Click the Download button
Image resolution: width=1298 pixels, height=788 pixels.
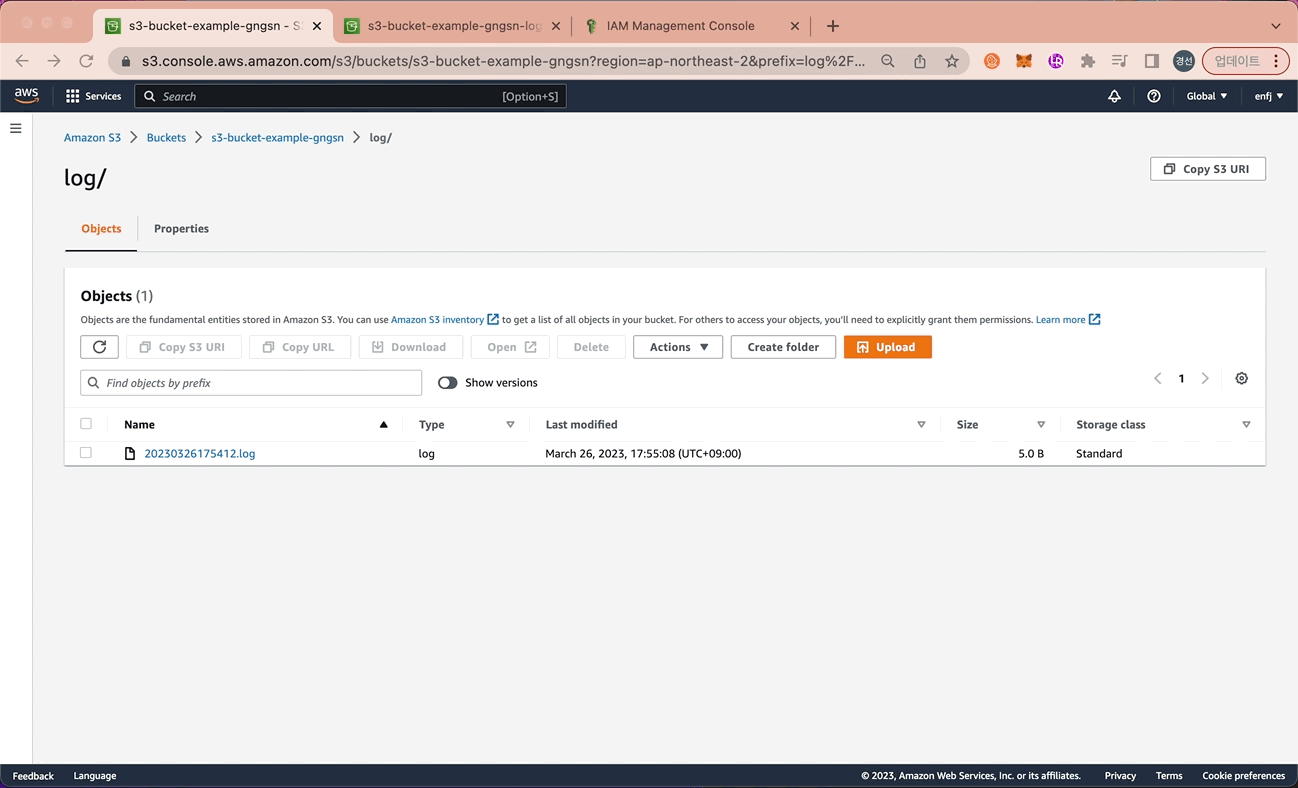coord(410,347)
